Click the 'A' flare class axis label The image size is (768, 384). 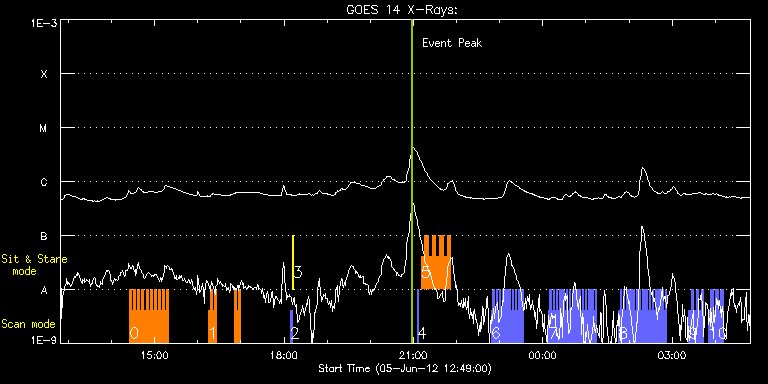pyautogui.click(x=44, y=290)
